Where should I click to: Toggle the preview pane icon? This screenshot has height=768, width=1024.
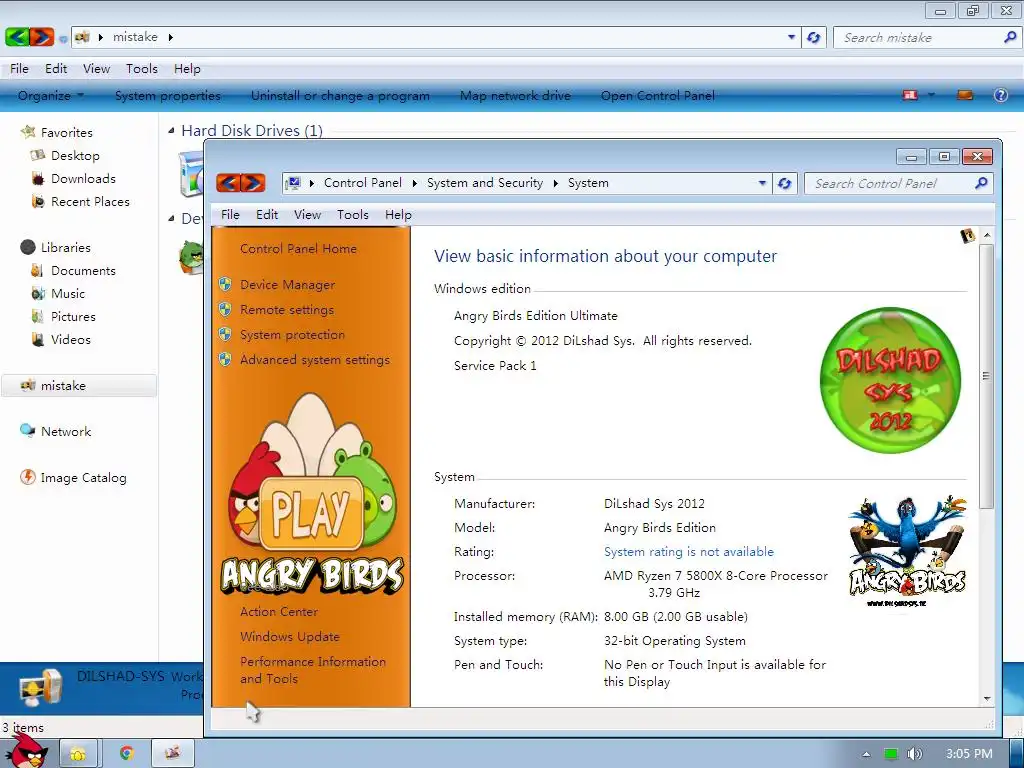(965, 95)
